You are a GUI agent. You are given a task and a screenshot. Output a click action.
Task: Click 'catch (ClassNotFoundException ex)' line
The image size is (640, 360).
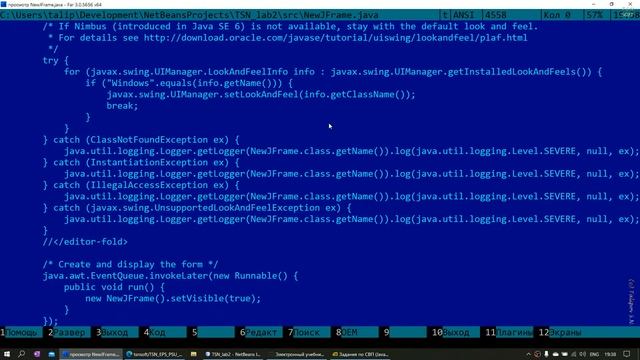(141, 140)
